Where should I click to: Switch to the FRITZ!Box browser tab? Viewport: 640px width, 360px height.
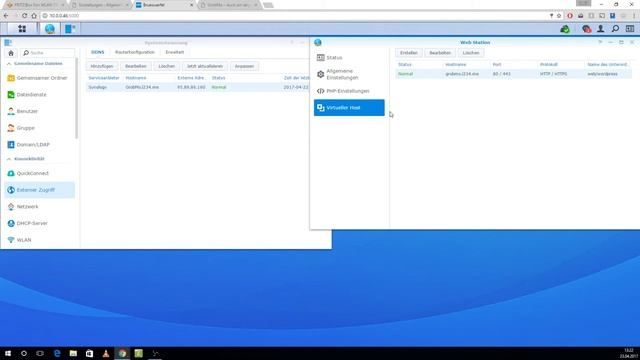[x=35, y=5]
